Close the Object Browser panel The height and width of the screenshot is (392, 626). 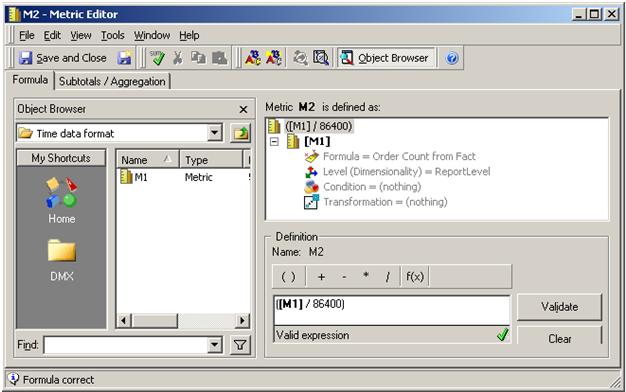(x=243, y=109)
